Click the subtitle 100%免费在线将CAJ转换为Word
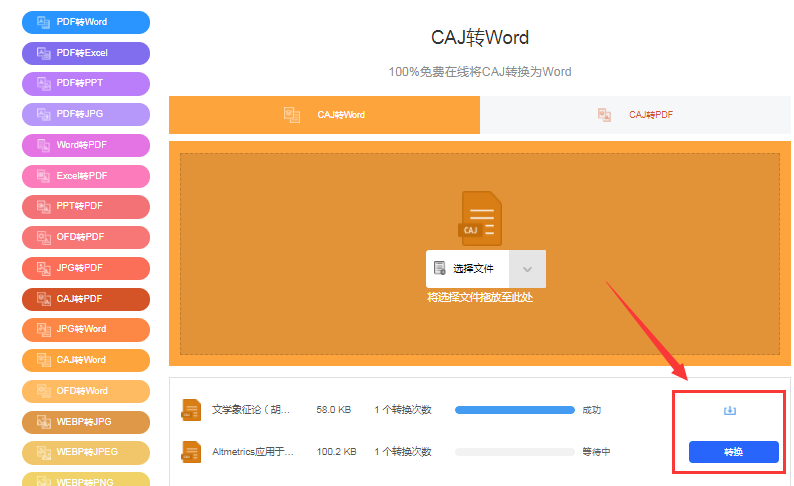794x486 pixels. 480,72
